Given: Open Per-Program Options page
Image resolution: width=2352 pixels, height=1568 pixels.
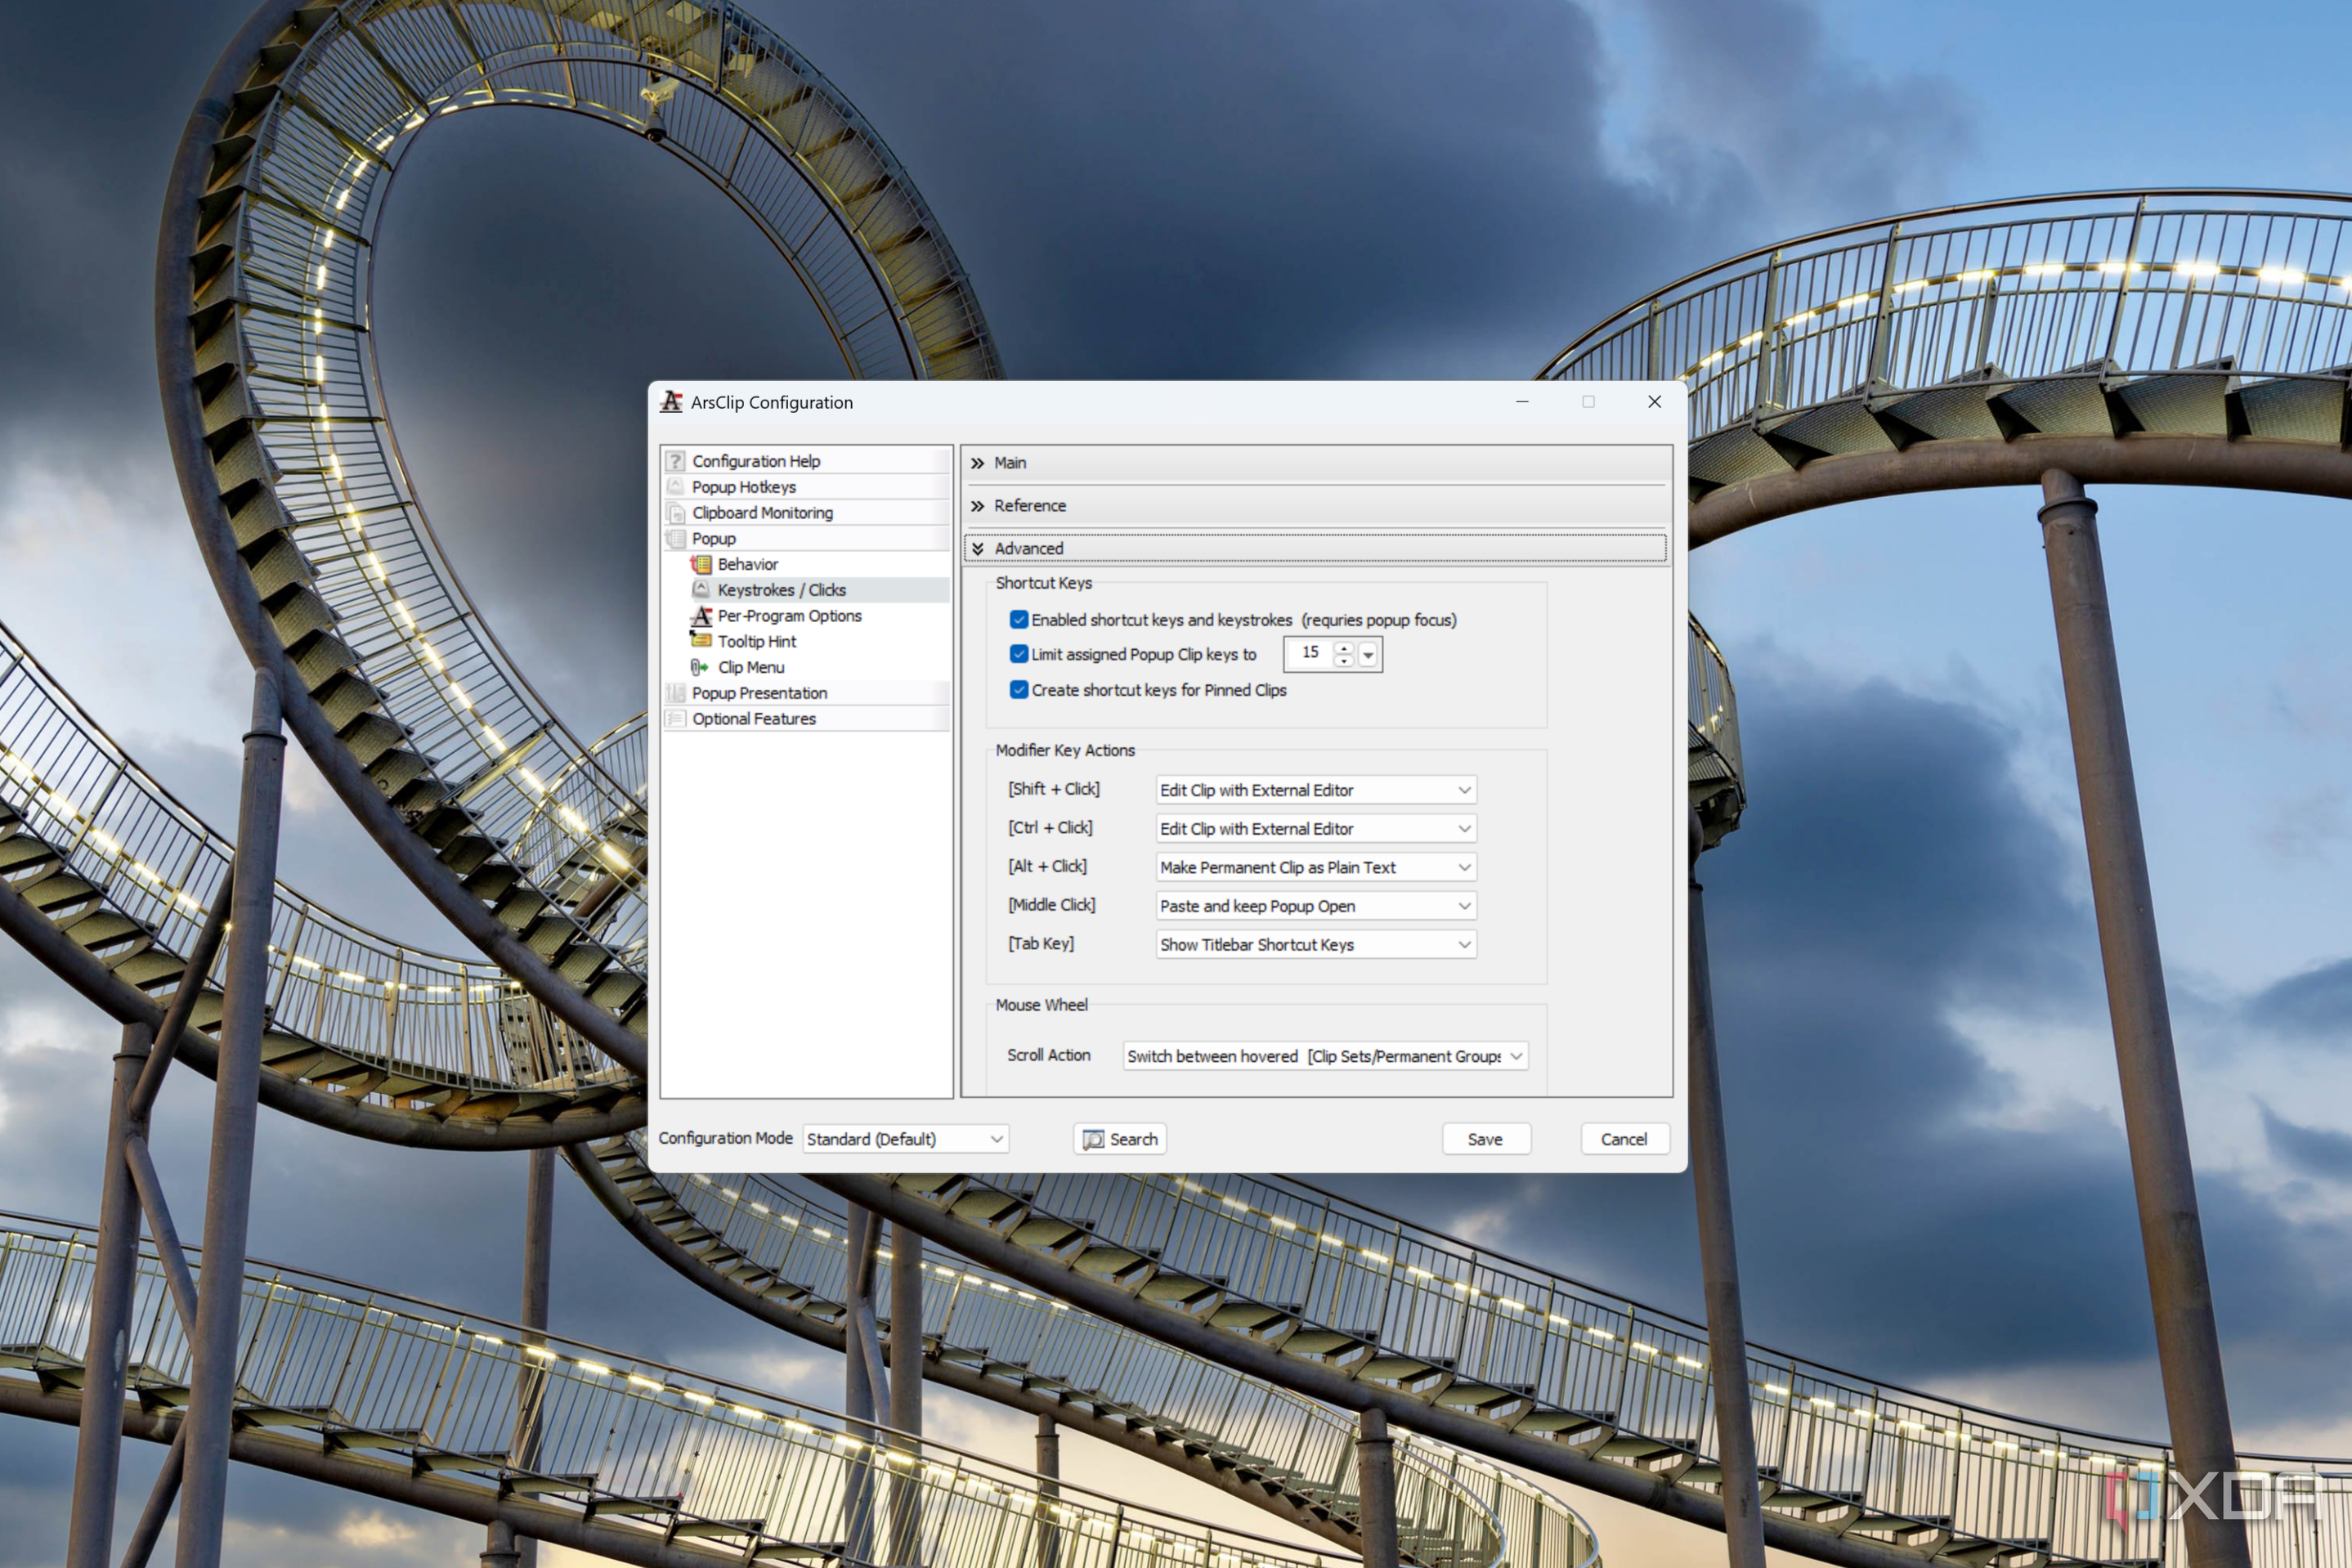Looking at the screenshot, I should (x=790, y=616).
